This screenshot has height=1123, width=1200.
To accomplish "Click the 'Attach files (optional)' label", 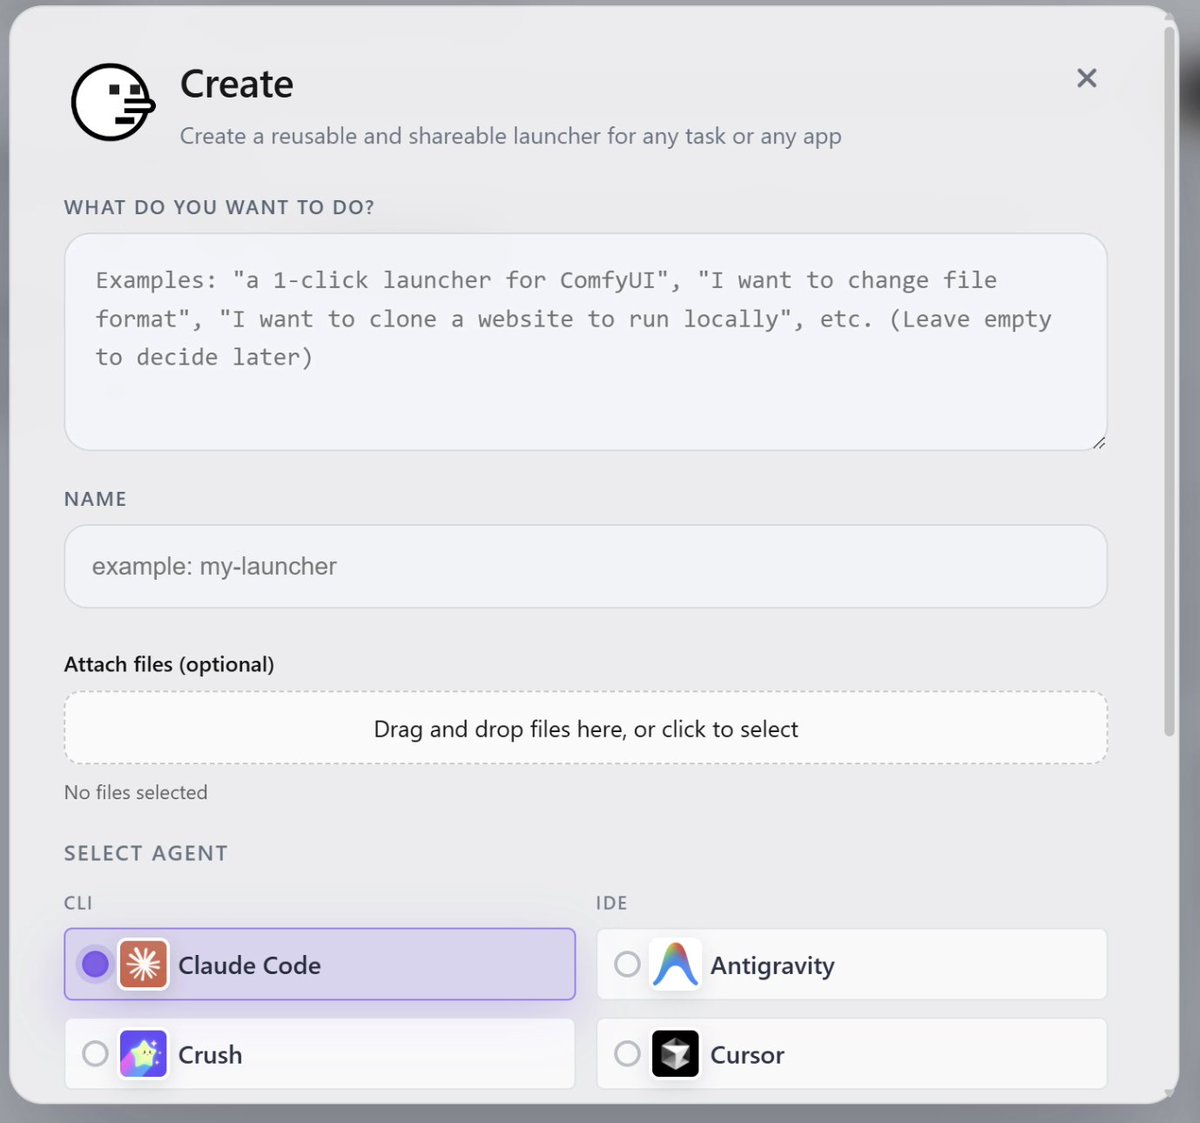I will point(169,664).
